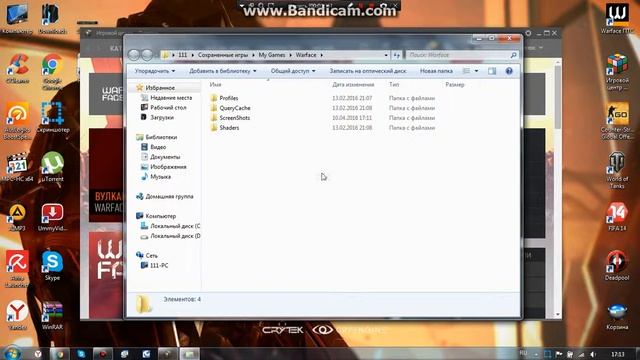Sort by Имя column header
The width and height of the screenshot is (640, 360).
tap(215, 84)
